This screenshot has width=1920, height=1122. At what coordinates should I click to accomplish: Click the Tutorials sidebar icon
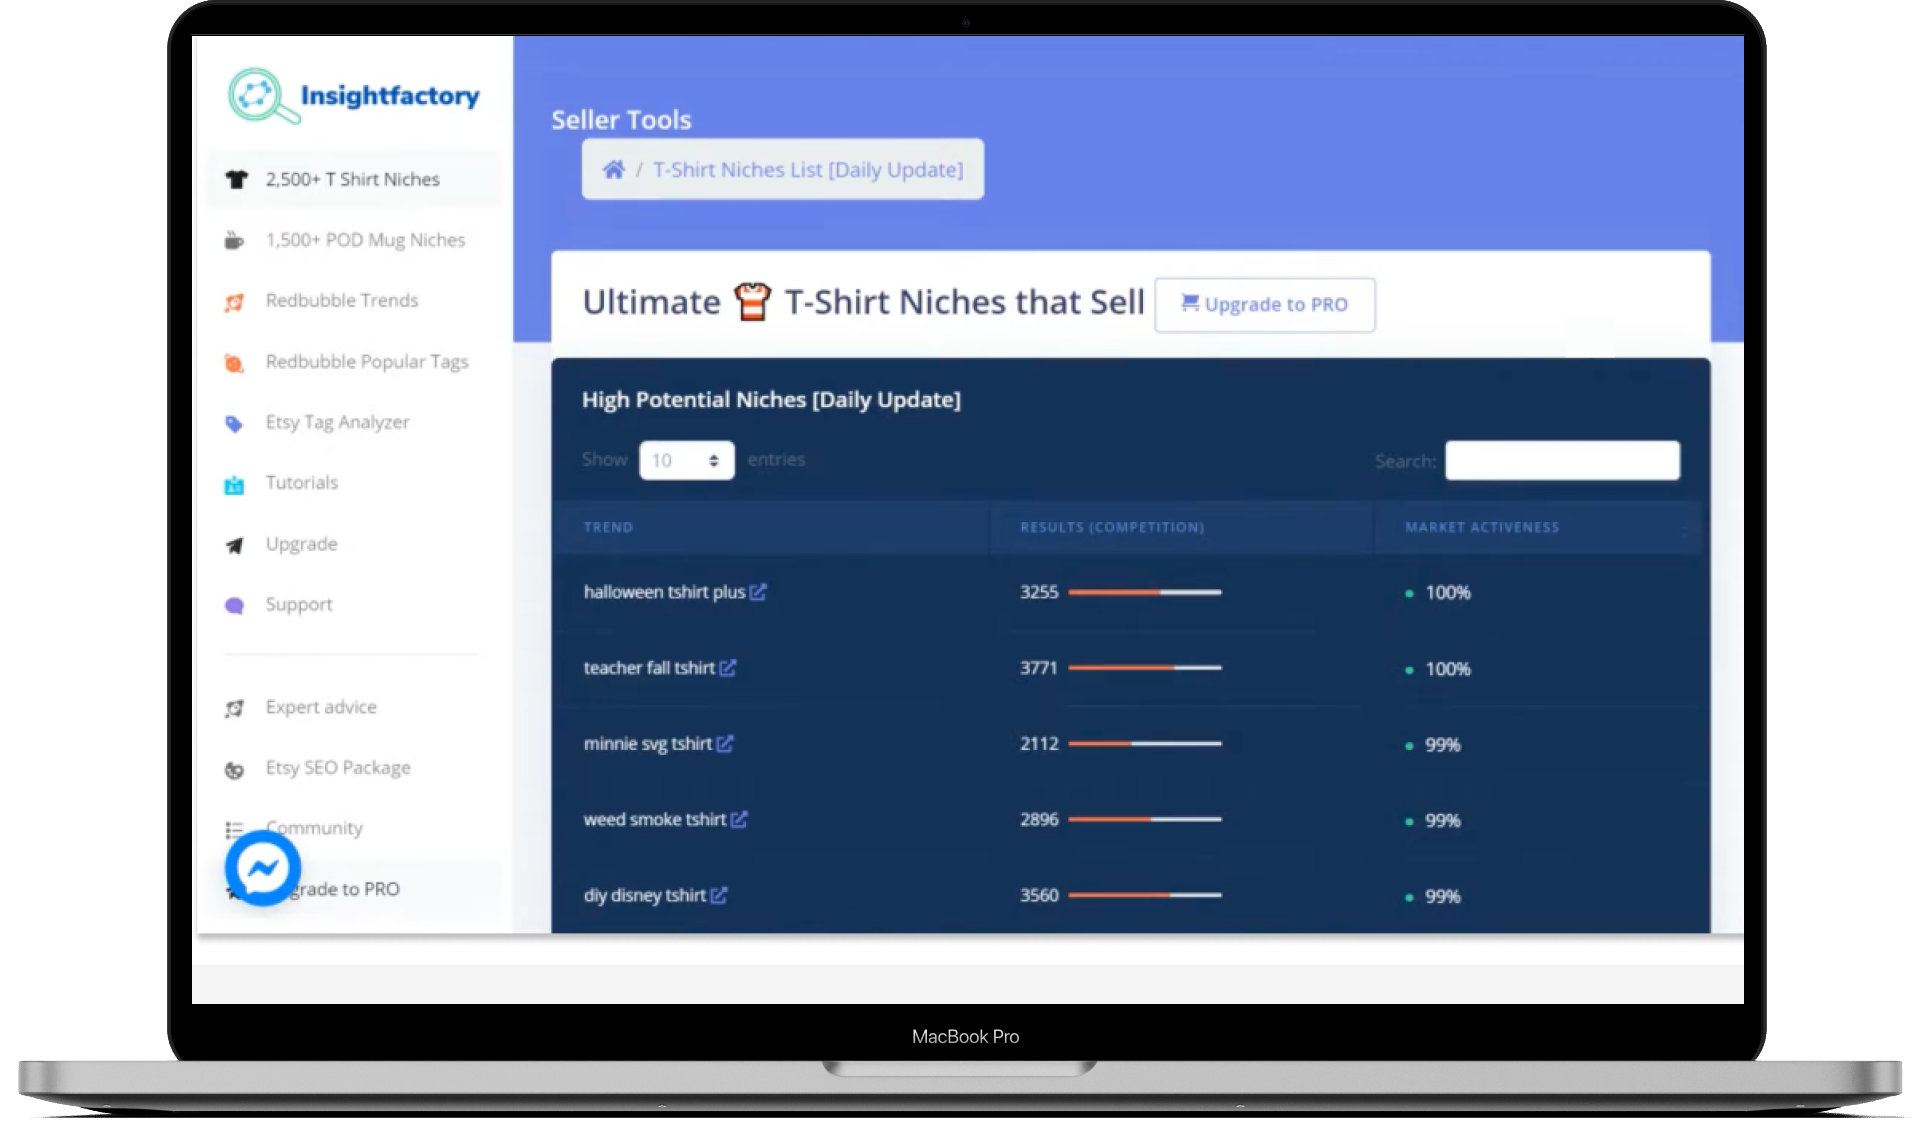point(234,485)
